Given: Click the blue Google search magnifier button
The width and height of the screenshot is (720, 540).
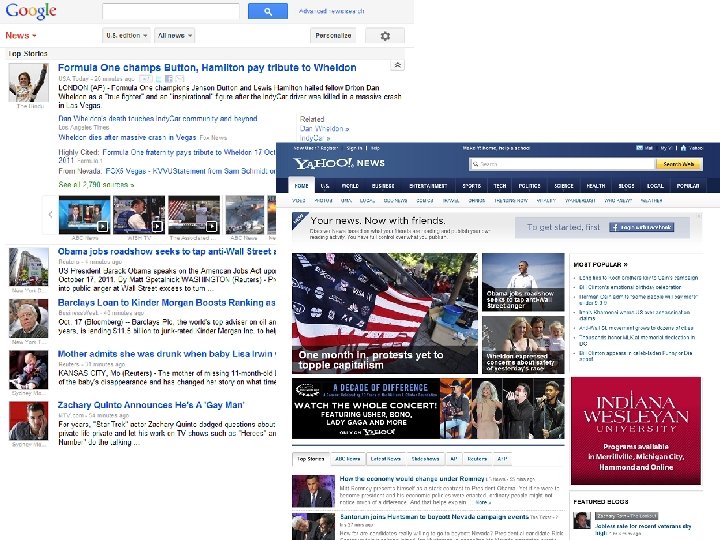Looking at the screenshot, I should click(x=268, y=11).
